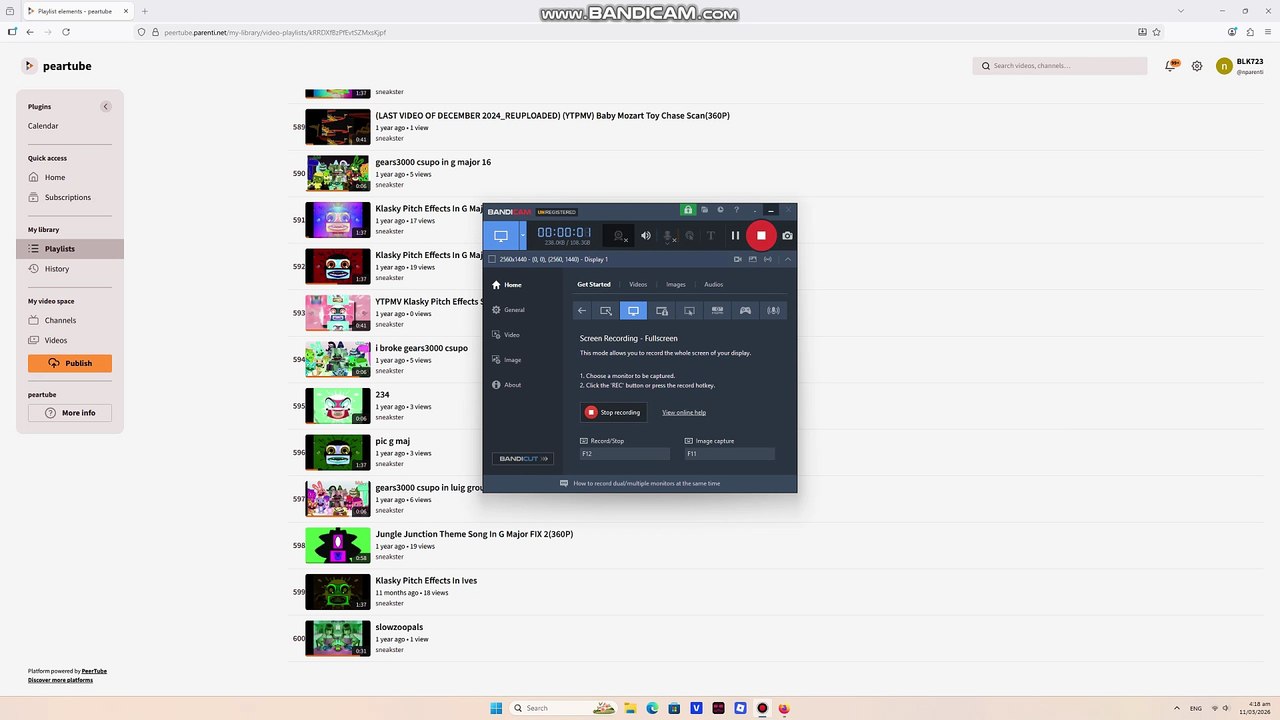Open the Jungle Junction Theme Song video title
1280x720 pixels.
pos(474,534)
